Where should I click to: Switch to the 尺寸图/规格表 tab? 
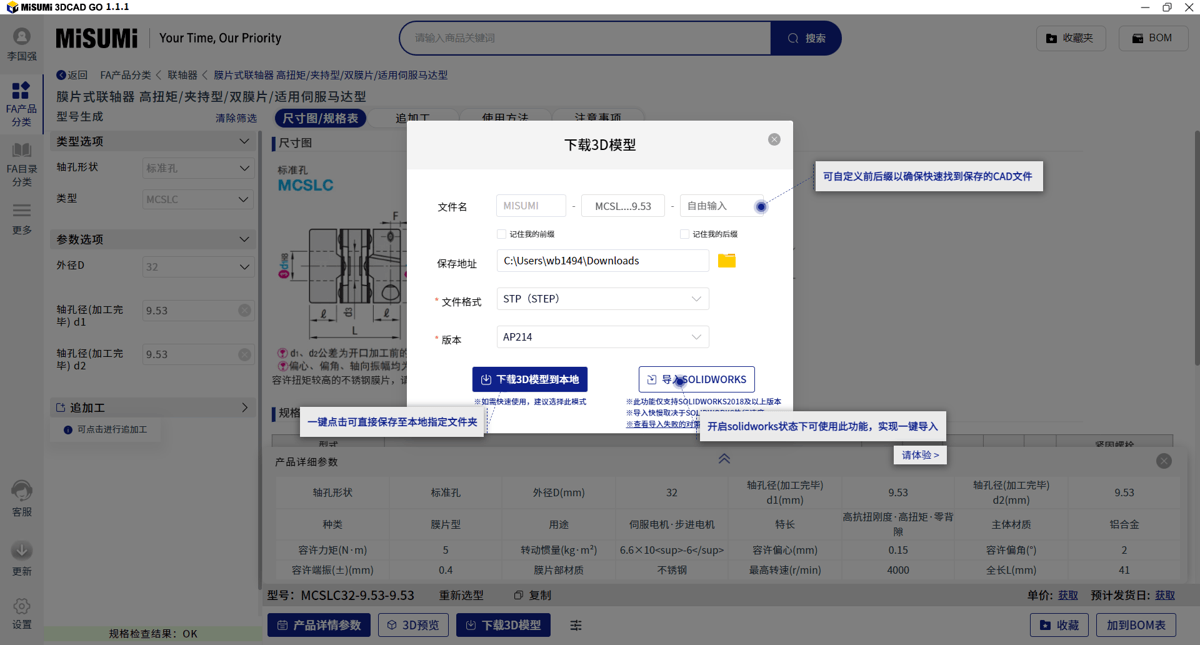pos(320,118)
